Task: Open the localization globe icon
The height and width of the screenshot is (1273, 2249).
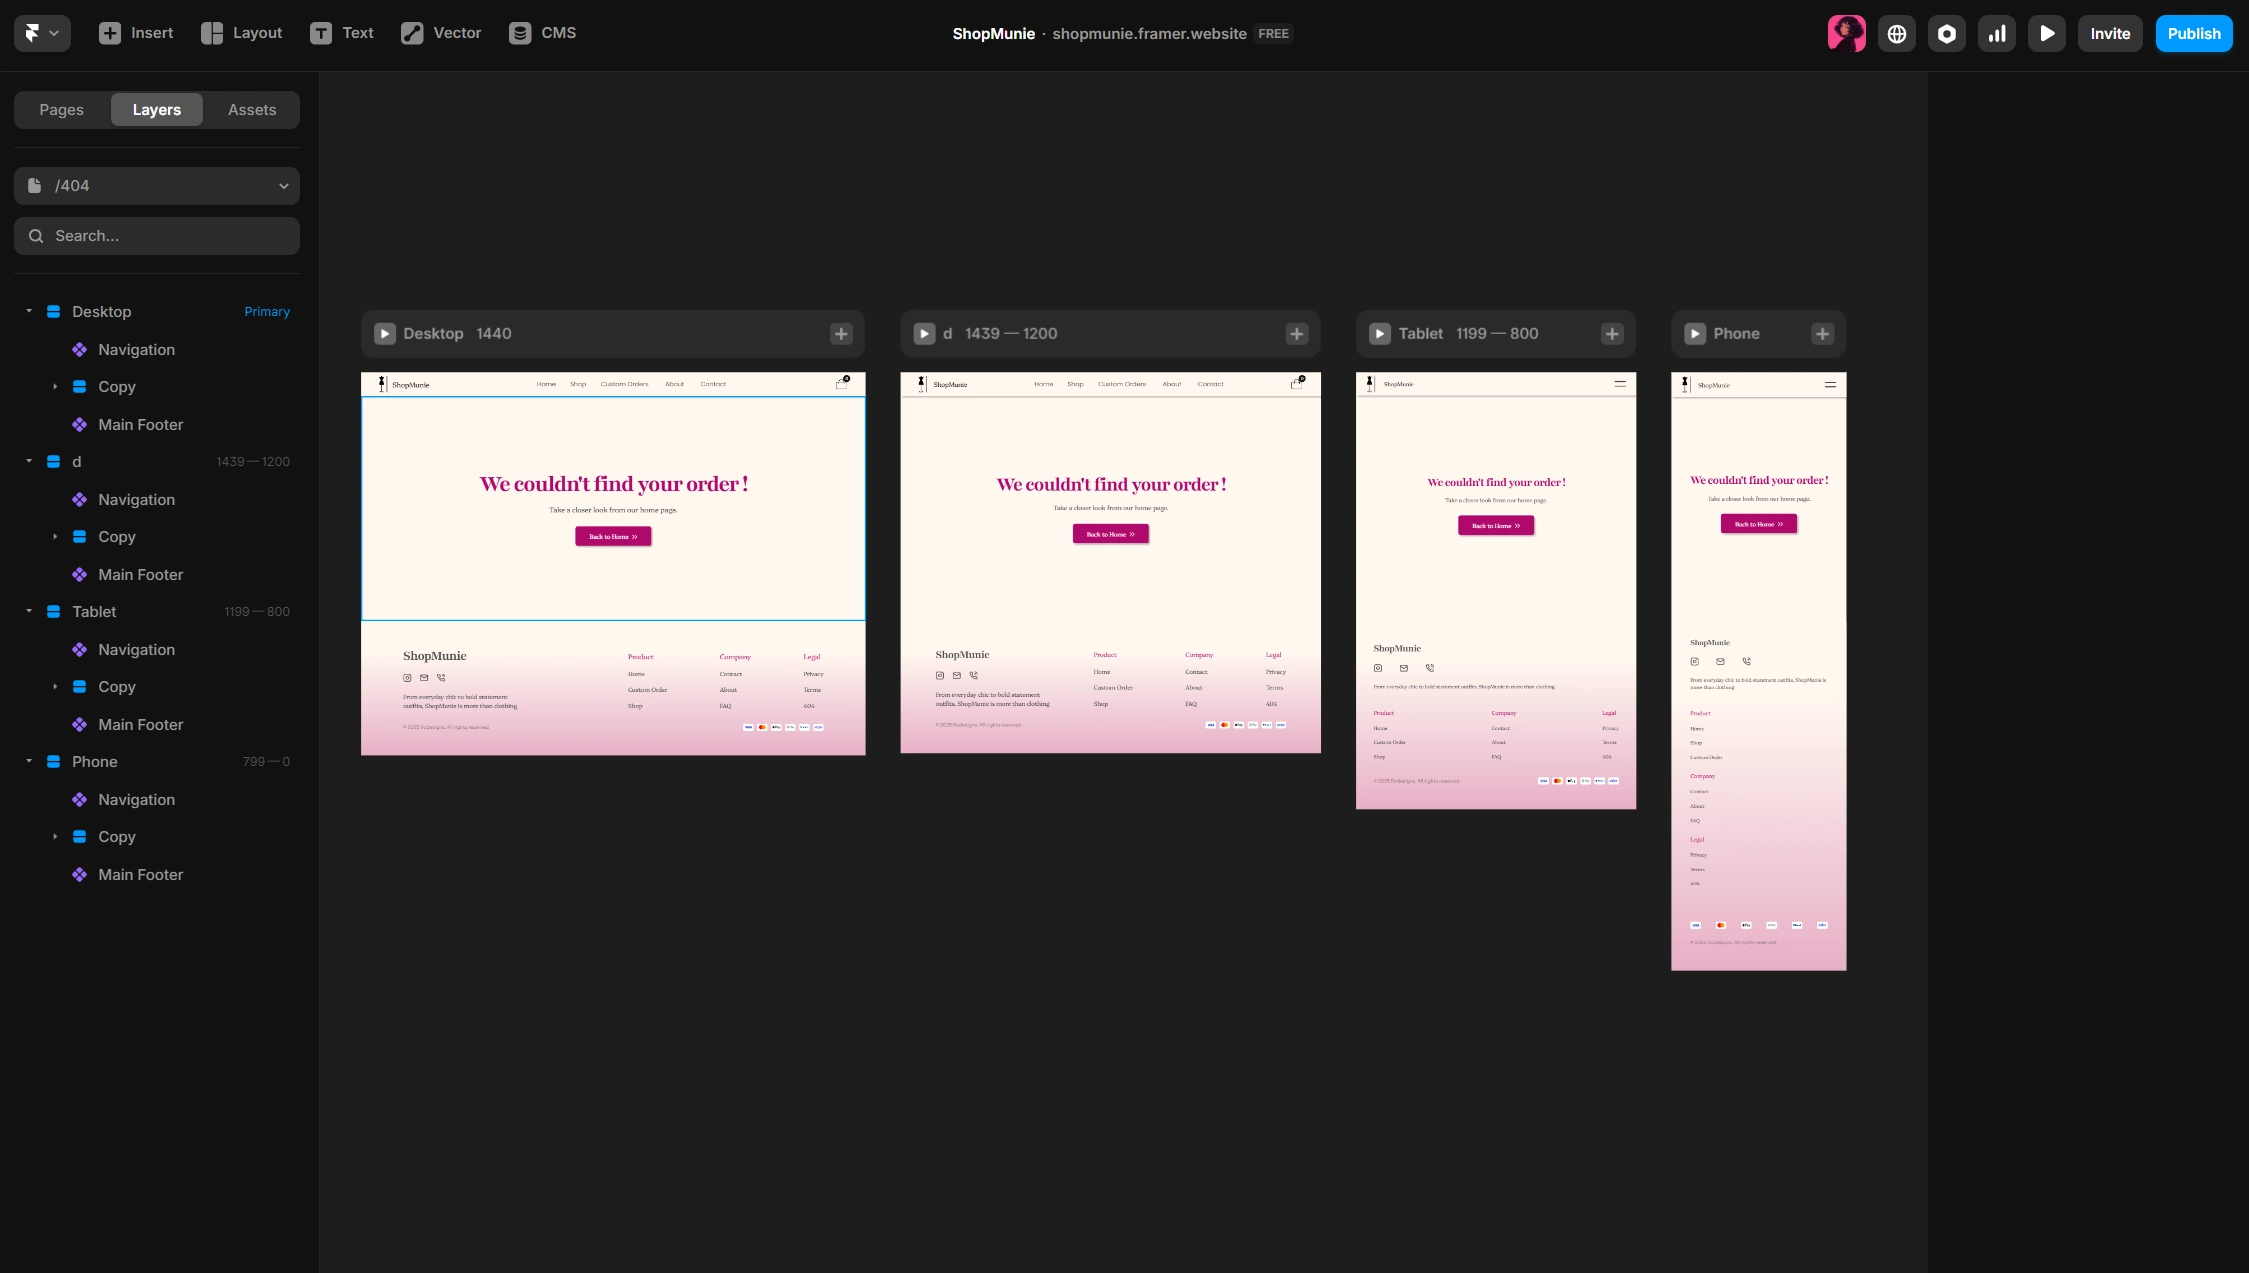Action: coord(1896,33)
